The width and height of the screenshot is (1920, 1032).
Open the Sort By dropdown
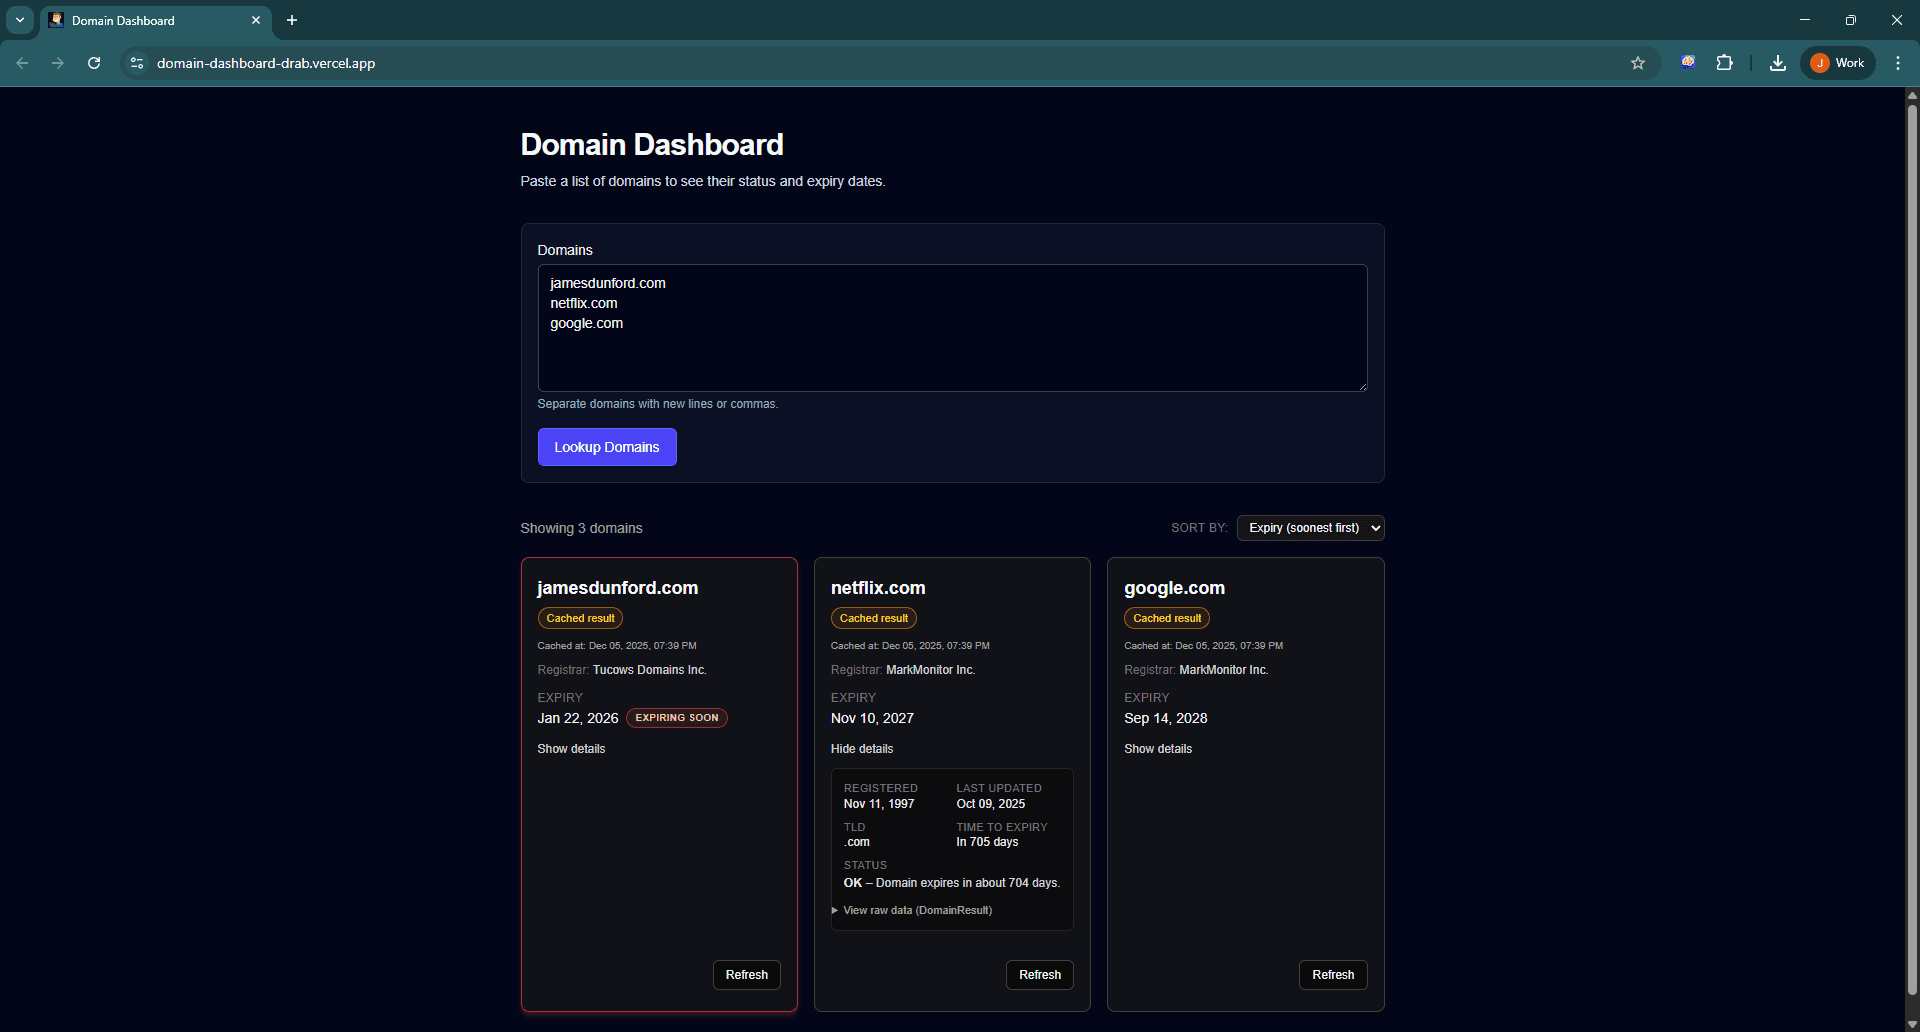point(1310,527)
